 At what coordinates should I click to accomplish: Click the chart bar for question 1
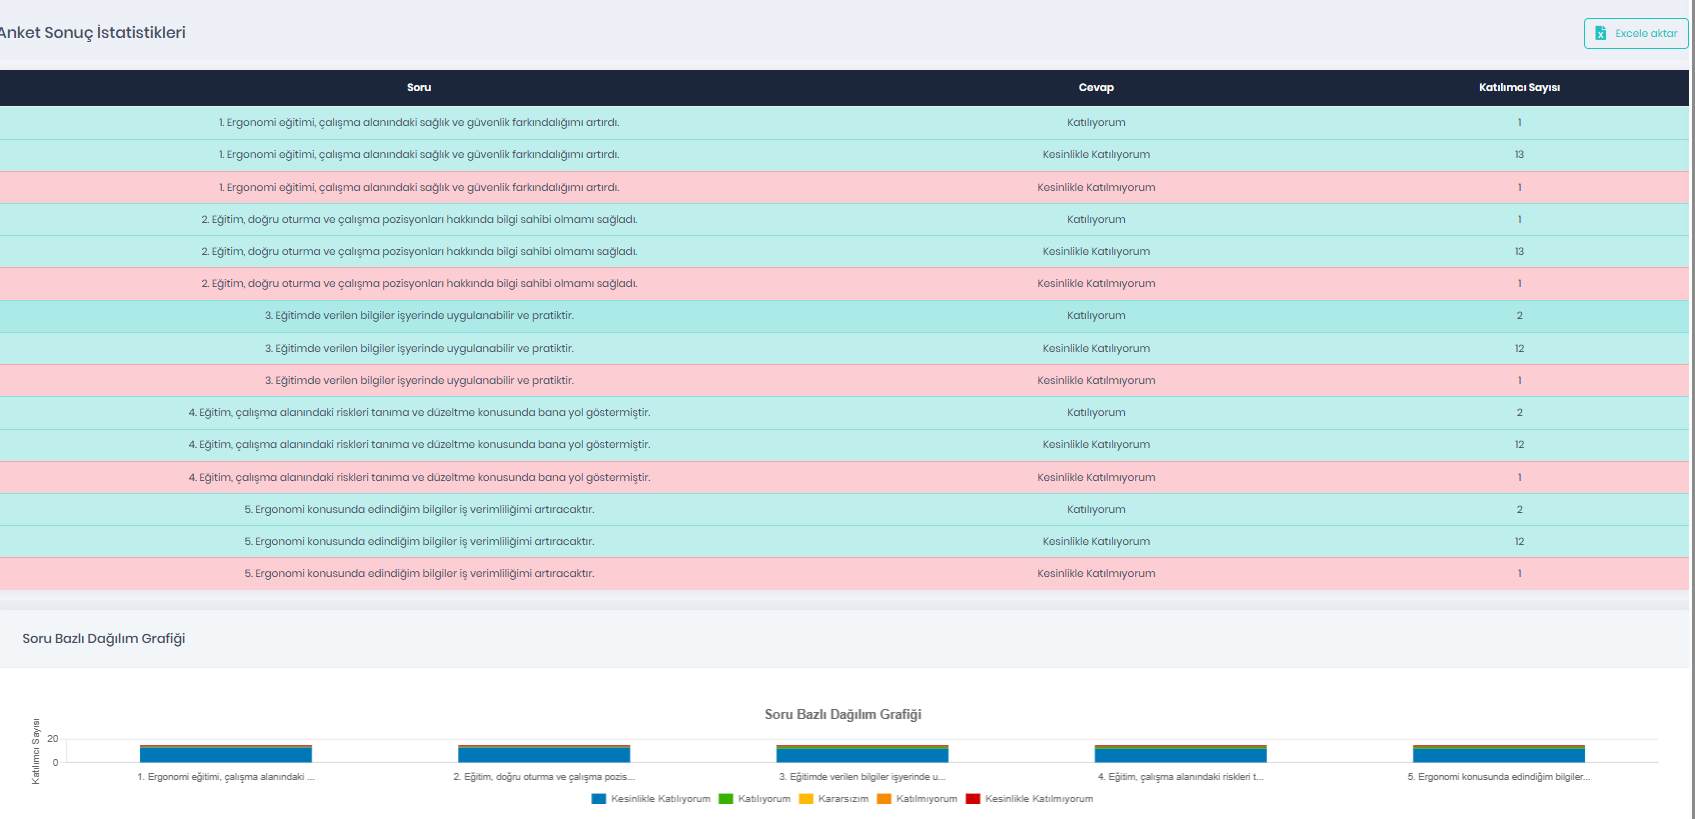coord(226,755)
